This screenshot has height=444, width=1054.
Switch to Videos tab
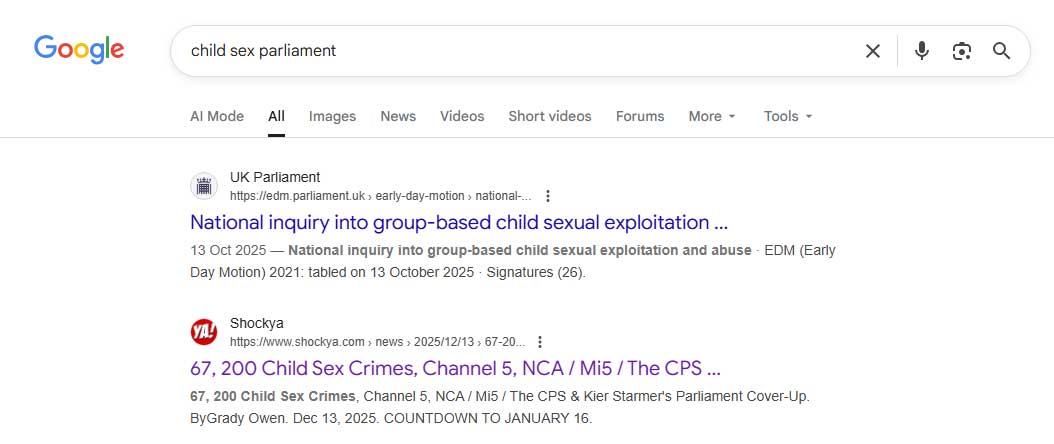pos(462,116)
